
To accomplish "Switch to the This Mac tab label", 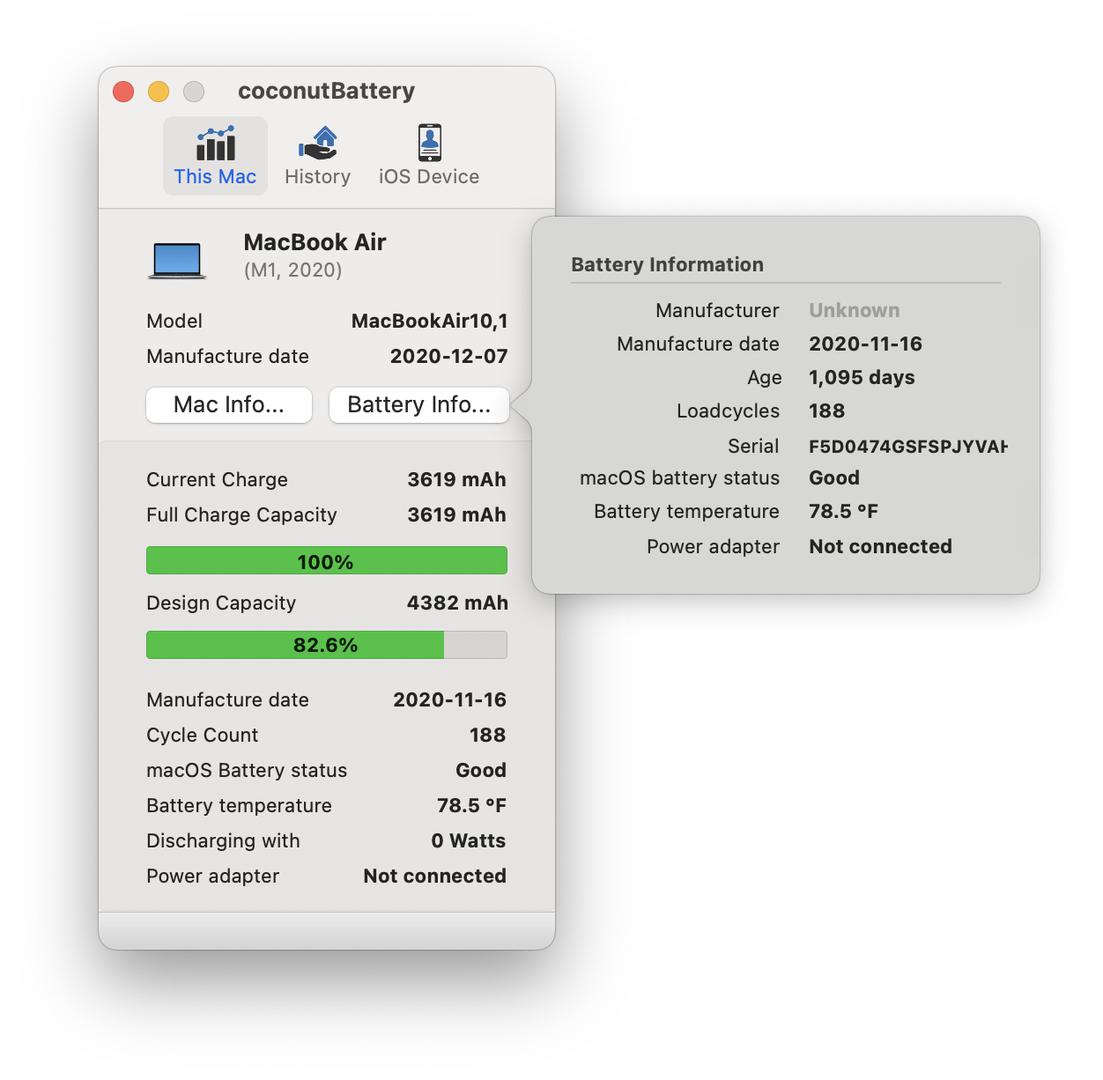I will coord(215,177).
